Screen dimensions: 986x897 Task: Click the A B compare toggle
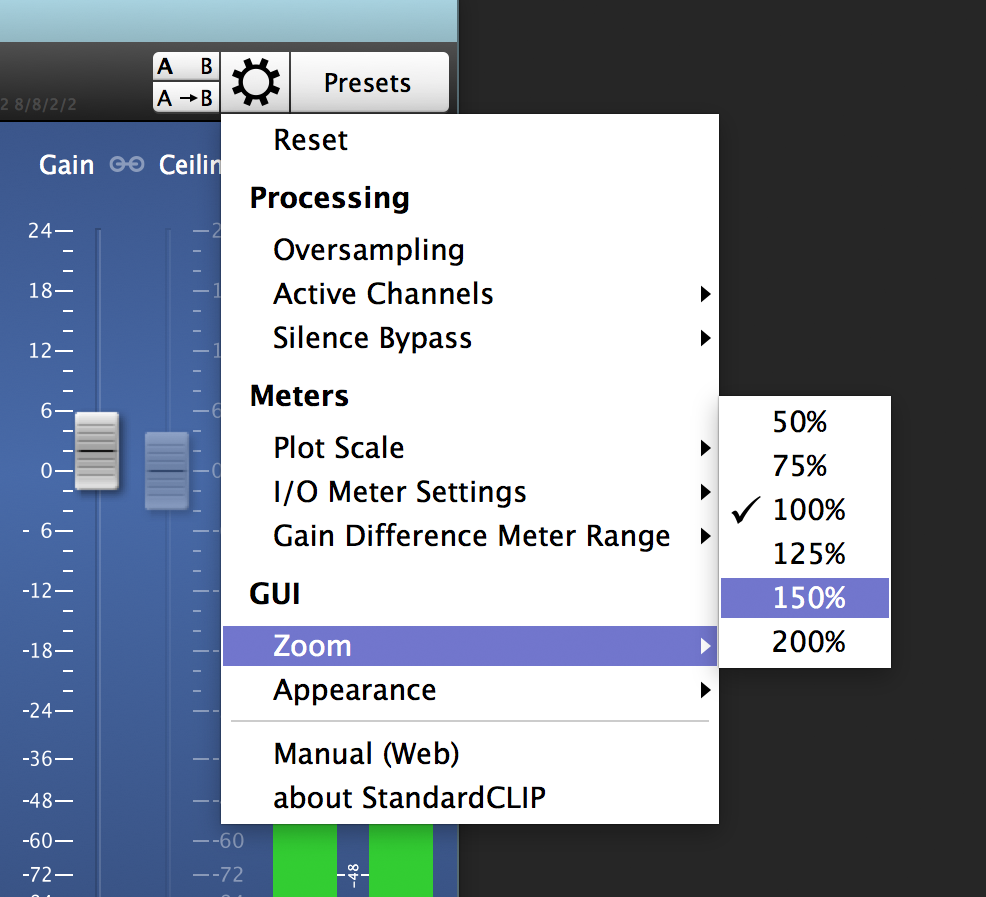coord(186,67)
